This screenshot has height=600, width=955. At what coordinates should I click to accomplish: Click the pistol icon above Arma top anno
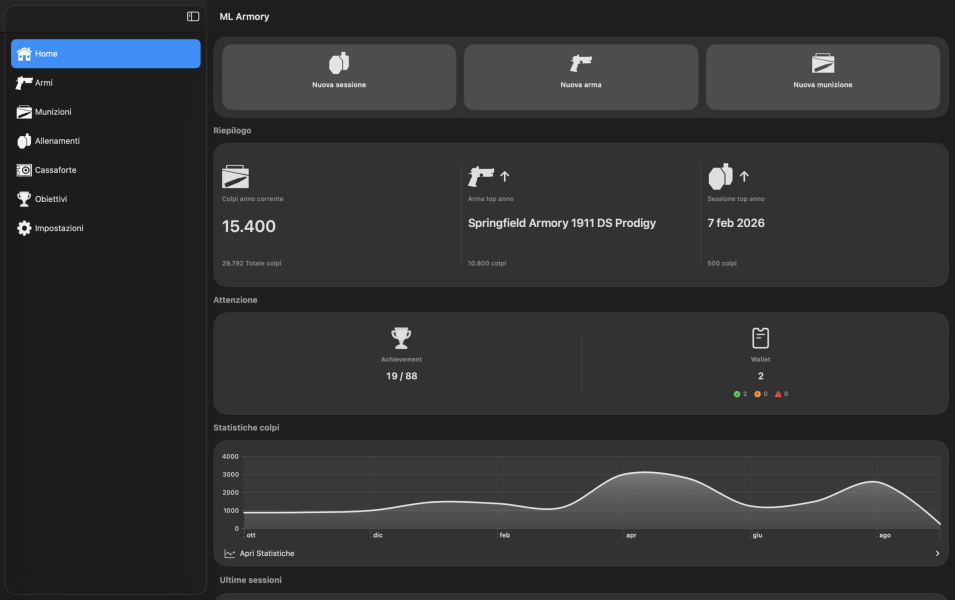pos(481,176)
